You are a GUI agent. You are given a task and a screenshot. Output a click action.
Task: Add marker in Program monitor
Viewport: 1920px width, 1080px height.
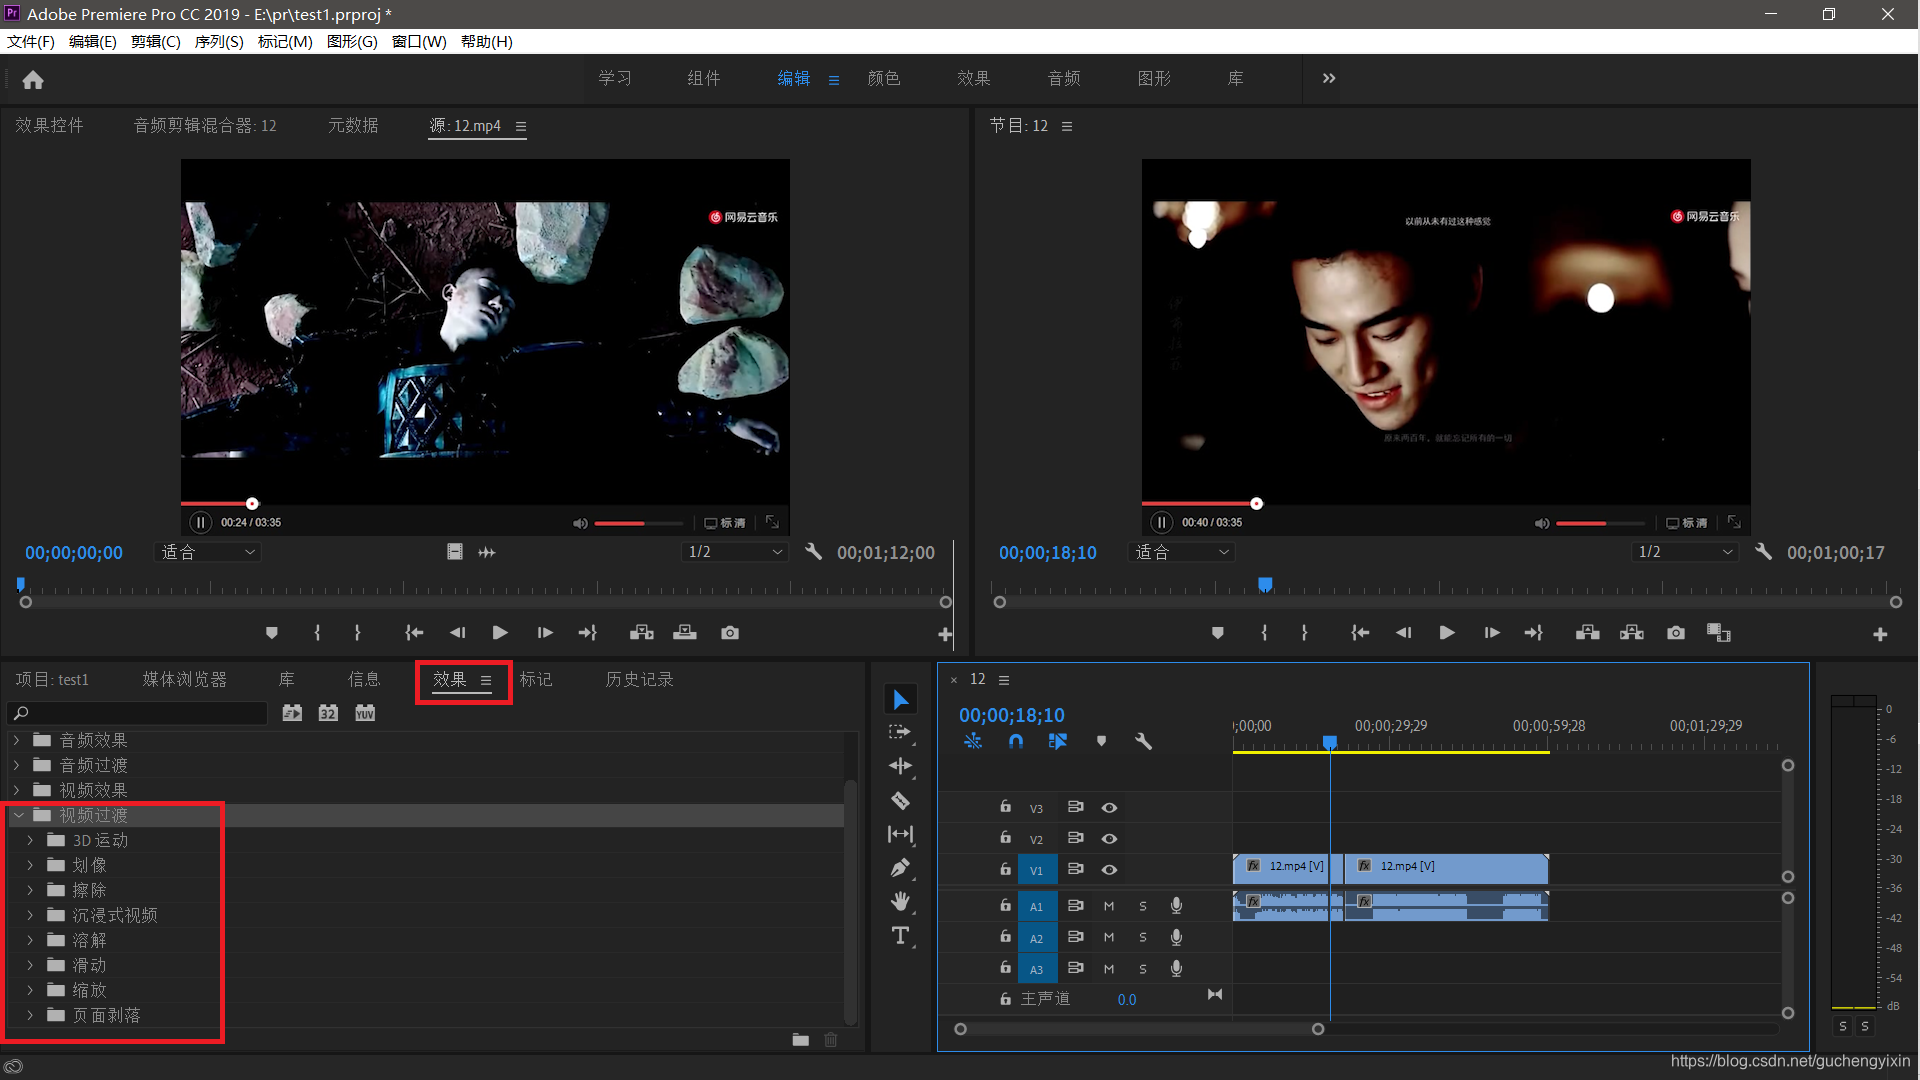(1217, 633)
